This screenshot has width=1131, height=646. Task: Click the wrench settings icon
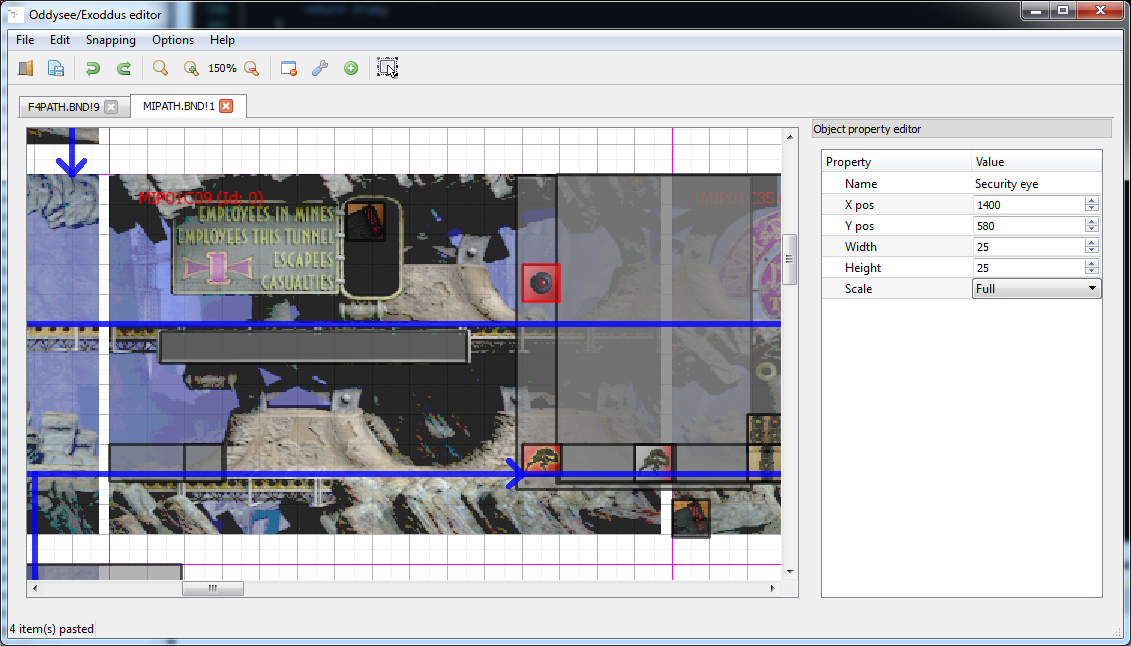pos(320,68)
